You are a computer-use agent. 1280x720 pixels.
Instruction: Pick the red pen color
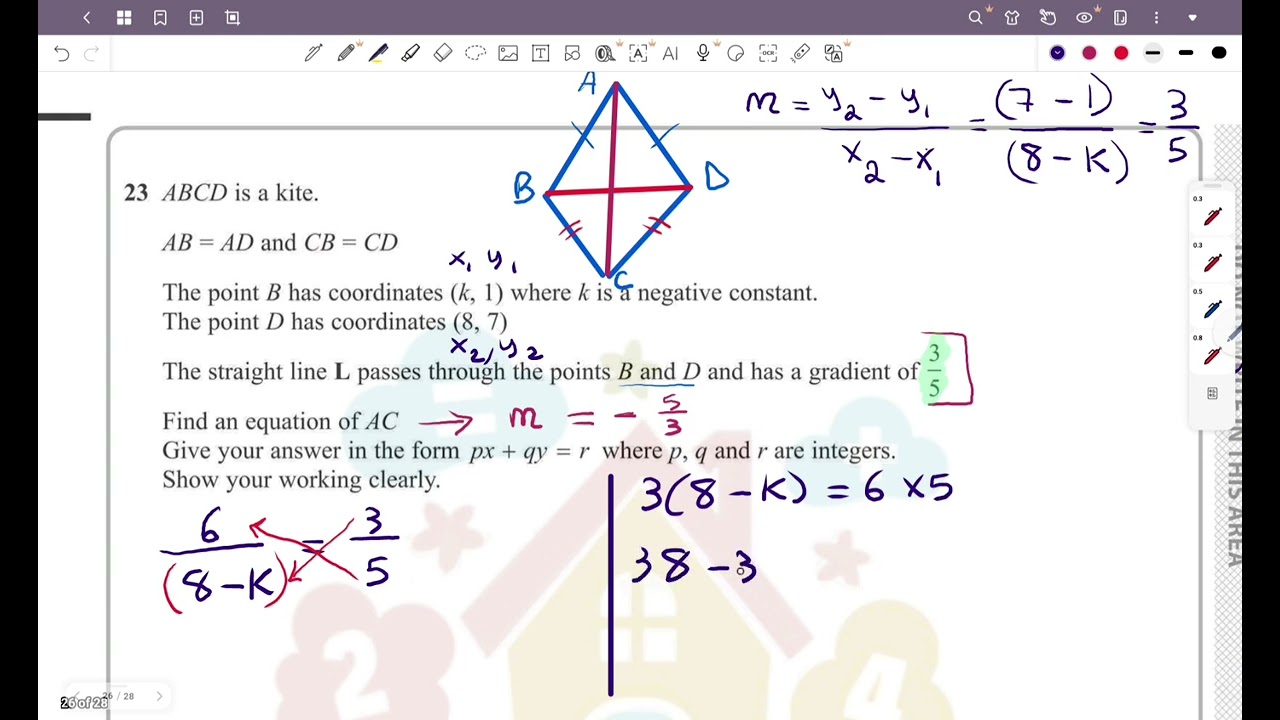click(x=1121, y=53)
